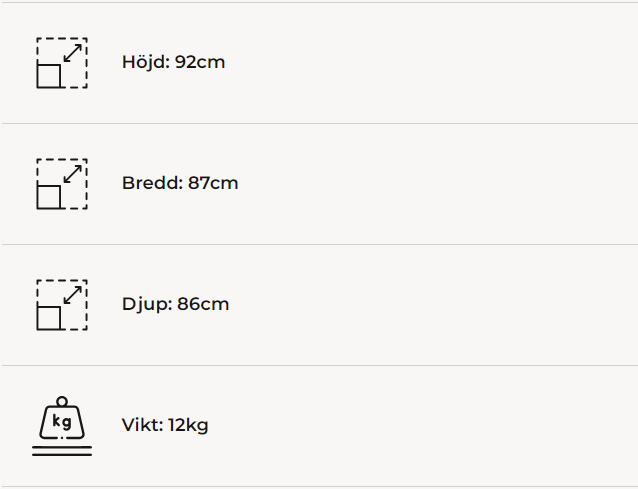
Task: Click the dimension icon beside Djup
Action: tap(62, 305)
